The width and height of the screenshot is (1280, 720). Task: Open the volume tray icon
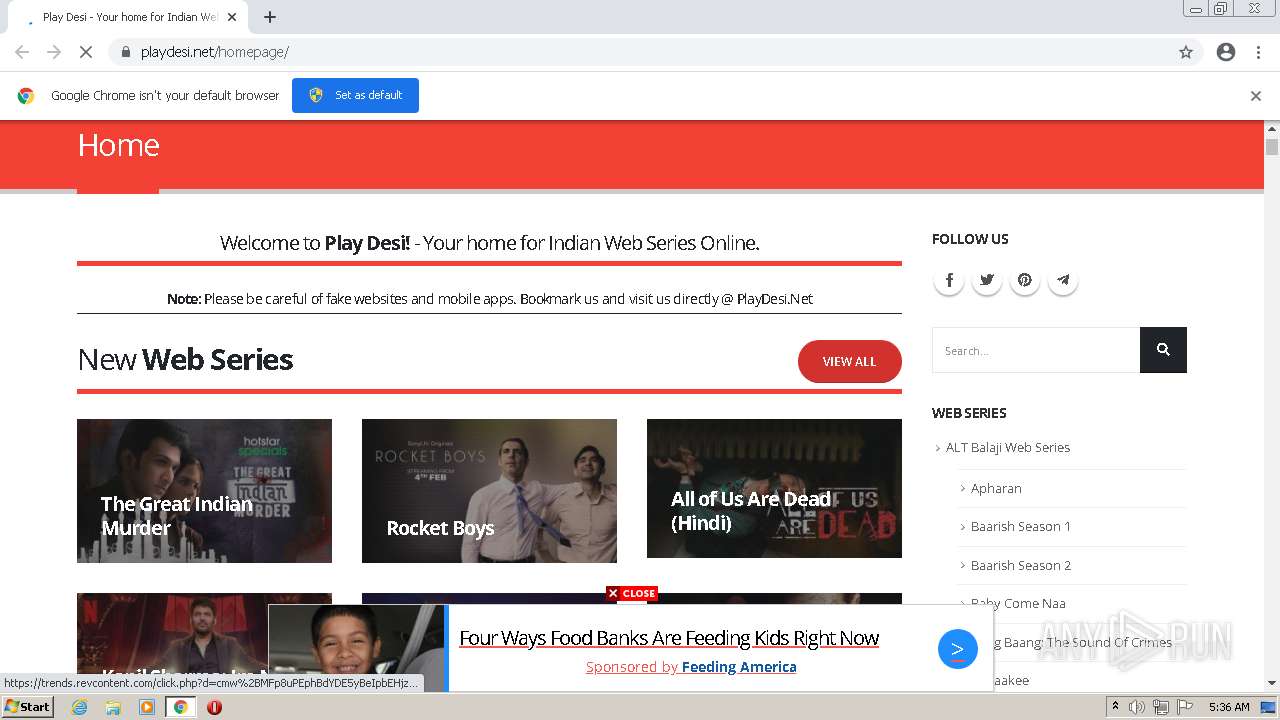point(1137,707)
